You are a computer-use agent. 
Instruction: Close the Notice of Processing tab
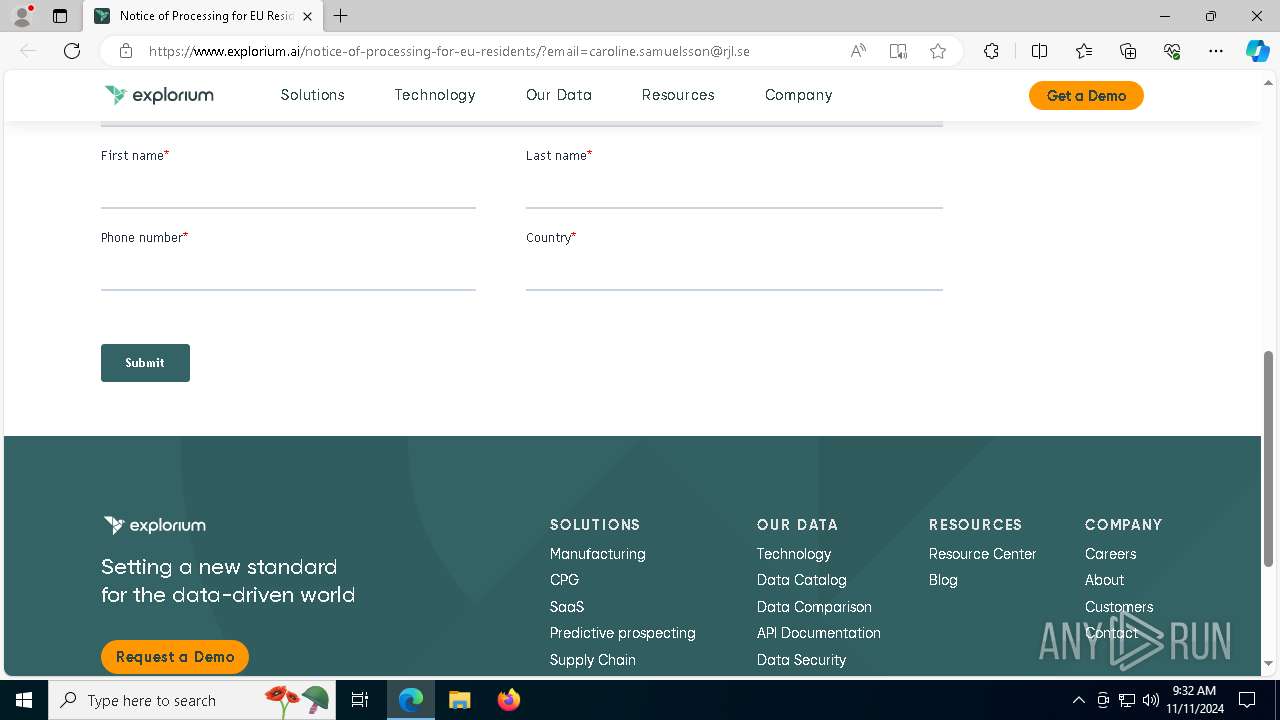coord(307,16)
